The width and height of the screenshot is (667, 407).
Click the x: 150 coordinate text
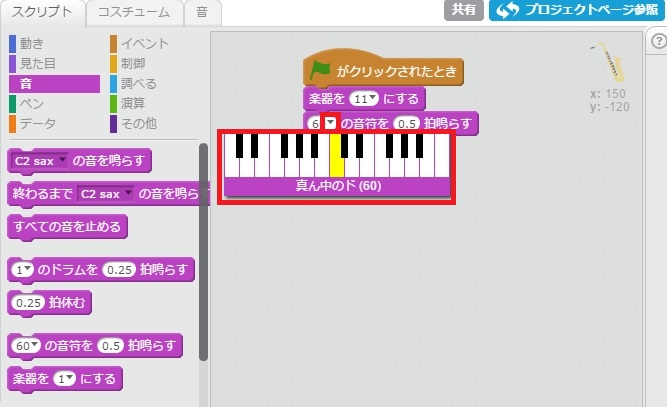608,94
